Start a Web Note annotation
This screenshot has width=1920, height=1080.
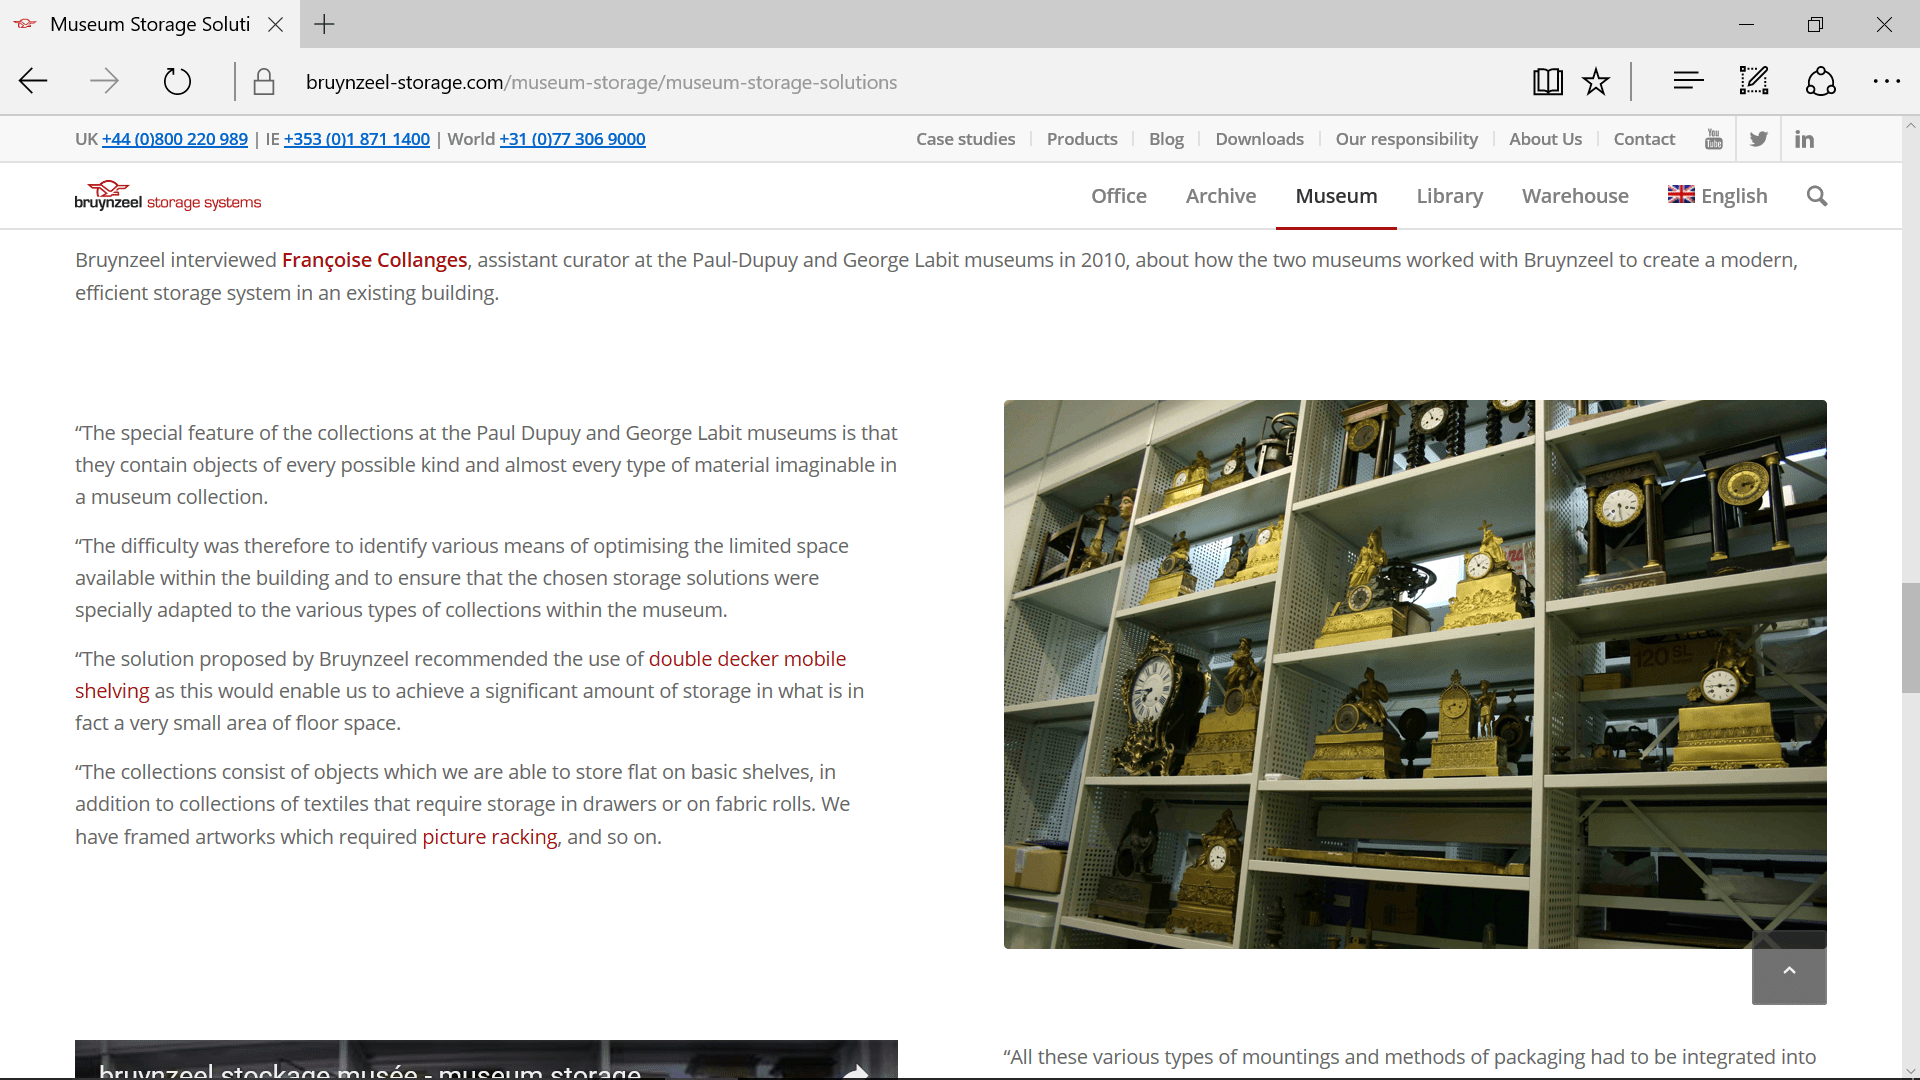(x=1753, y=81)
